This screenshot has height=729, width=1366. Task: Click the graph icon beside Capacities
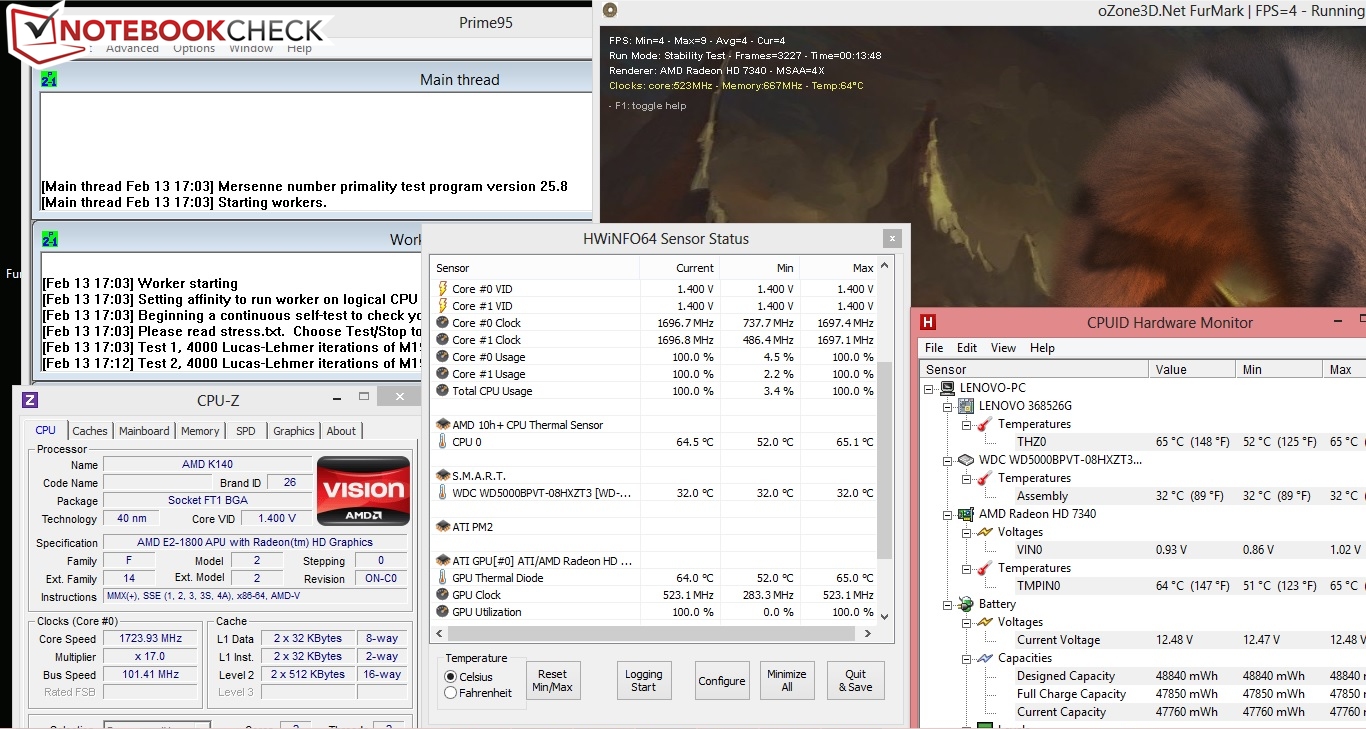point(985,658)
